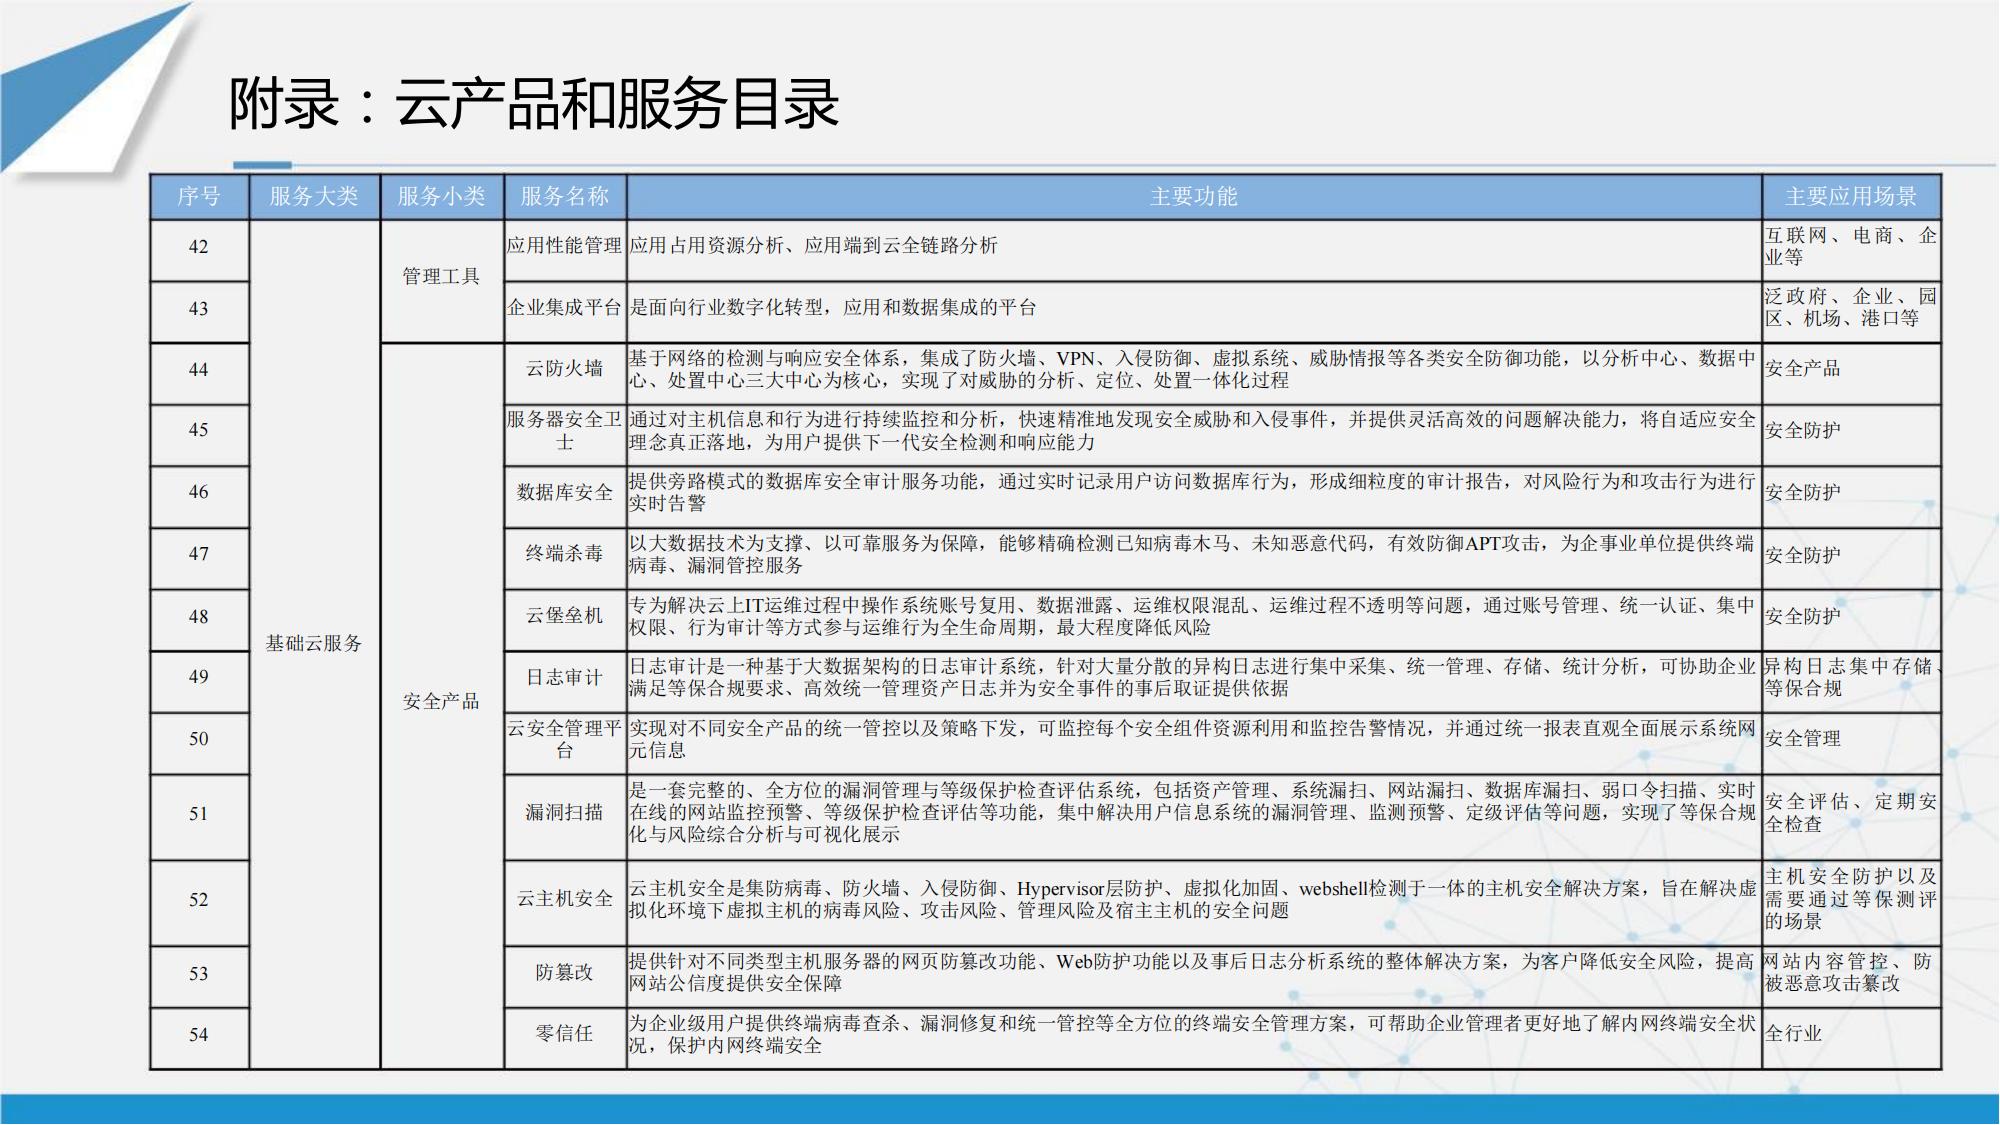Select the 基础云服务 category cell
Image resolution: width=2000 pixels, height=1125 pixels.
pyautogui.click(x=314, y=644)
